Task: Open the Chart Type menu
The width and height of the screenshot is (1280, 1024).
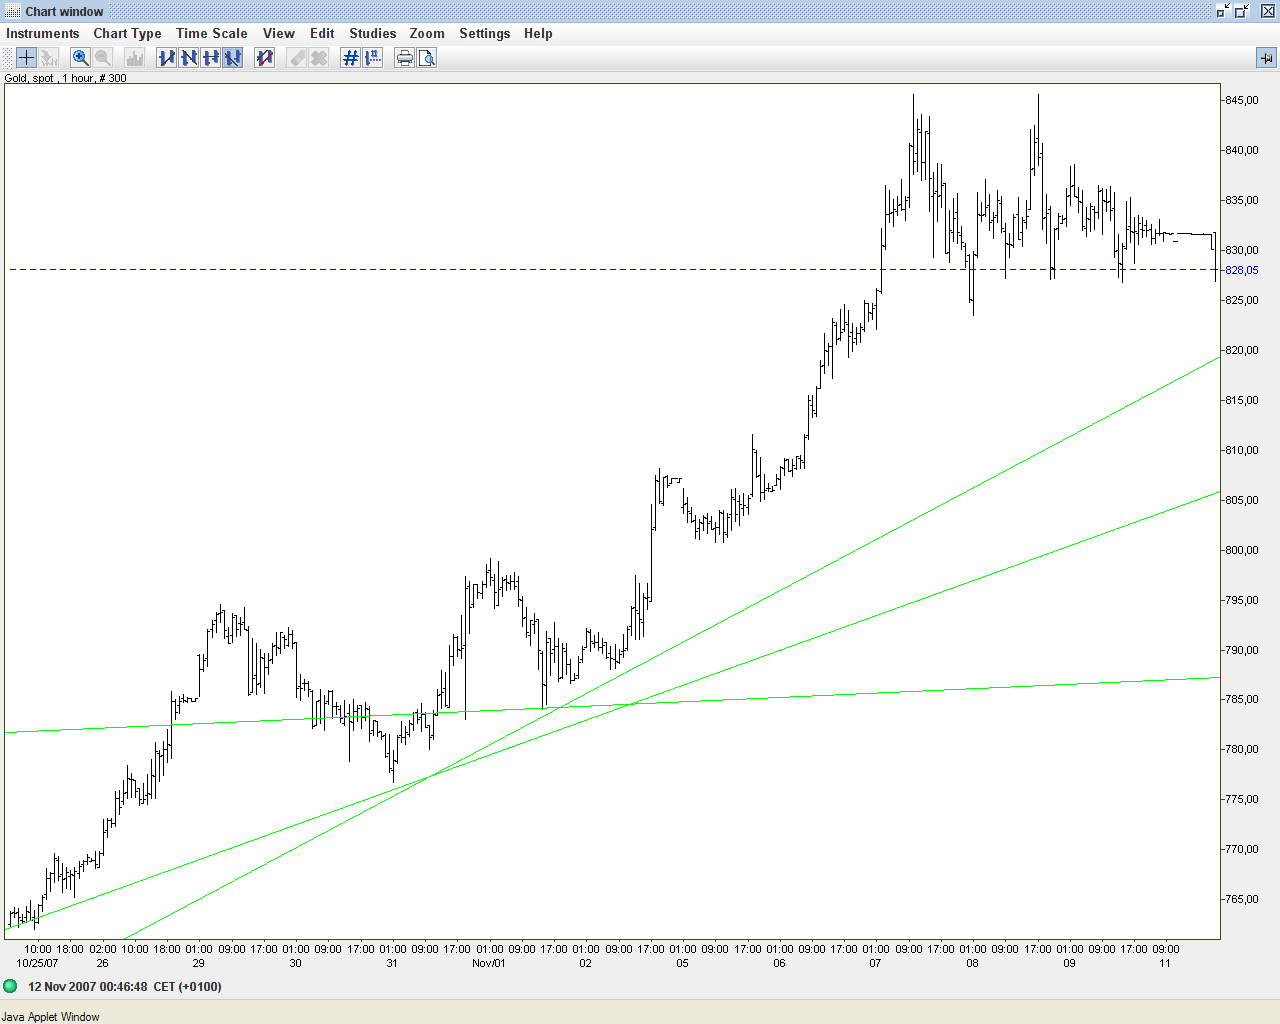Action: 128,33
